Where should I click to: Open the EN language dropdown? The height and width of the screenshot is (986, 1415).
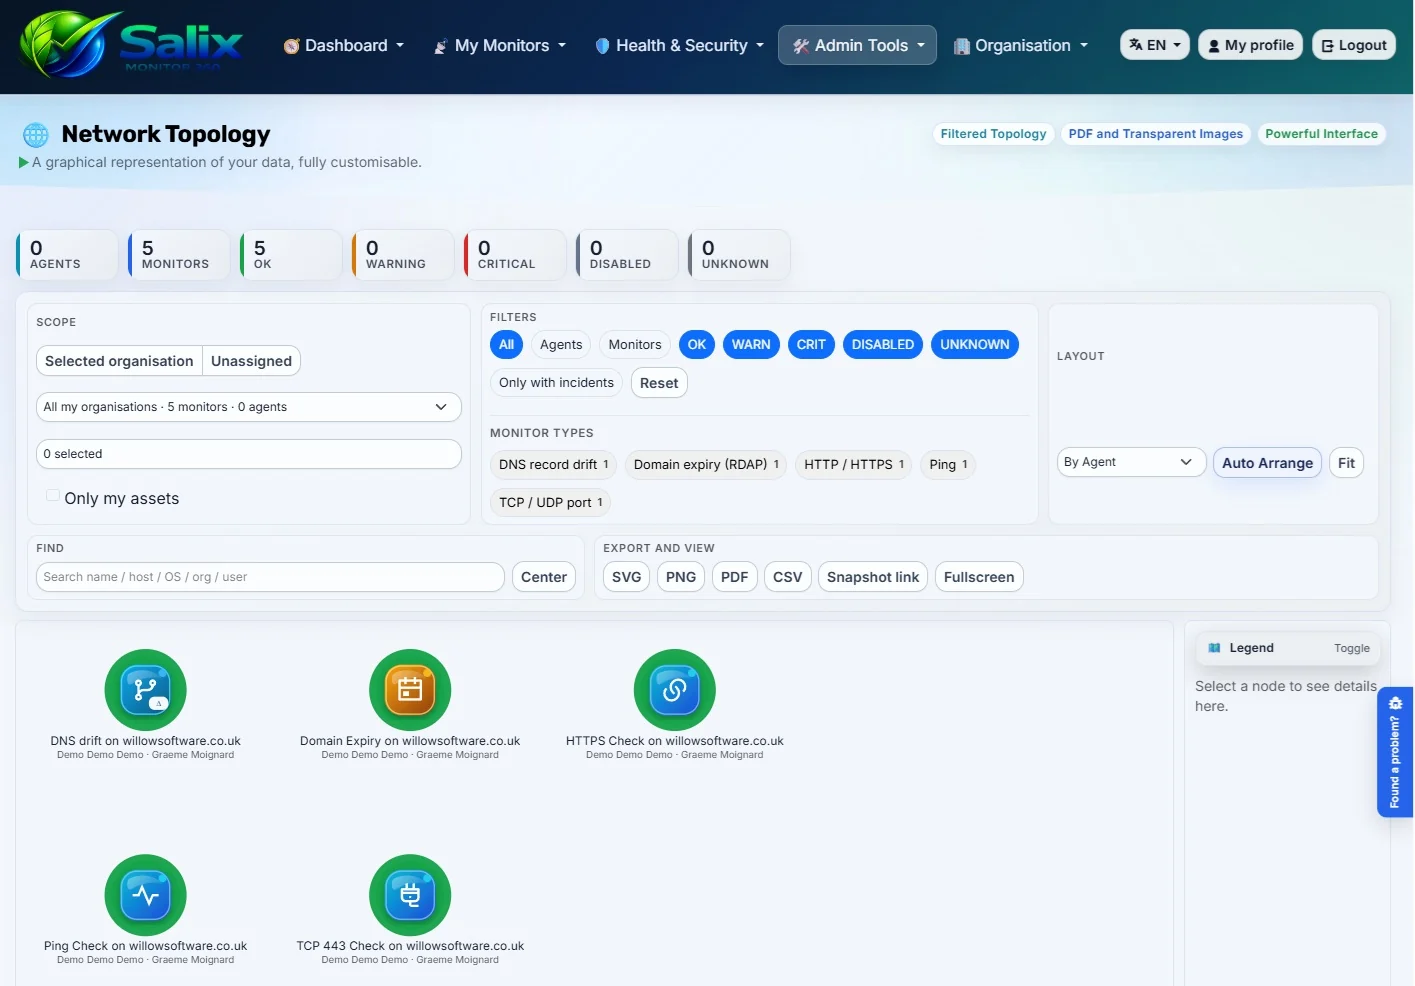coord(1155,45)
